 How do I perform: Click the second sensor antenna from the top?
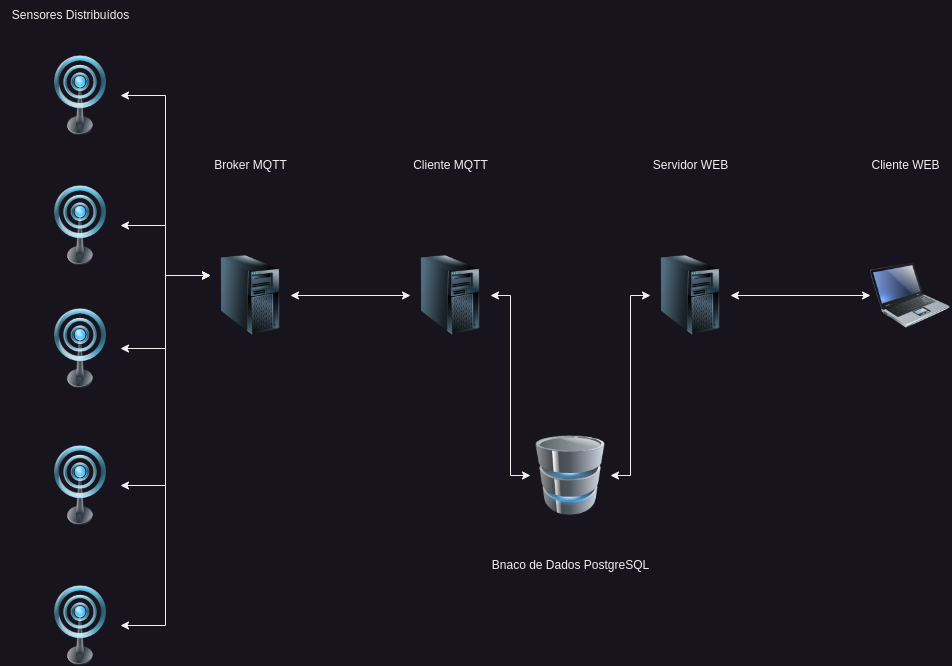pyautogui.click(x=80, y=224)
